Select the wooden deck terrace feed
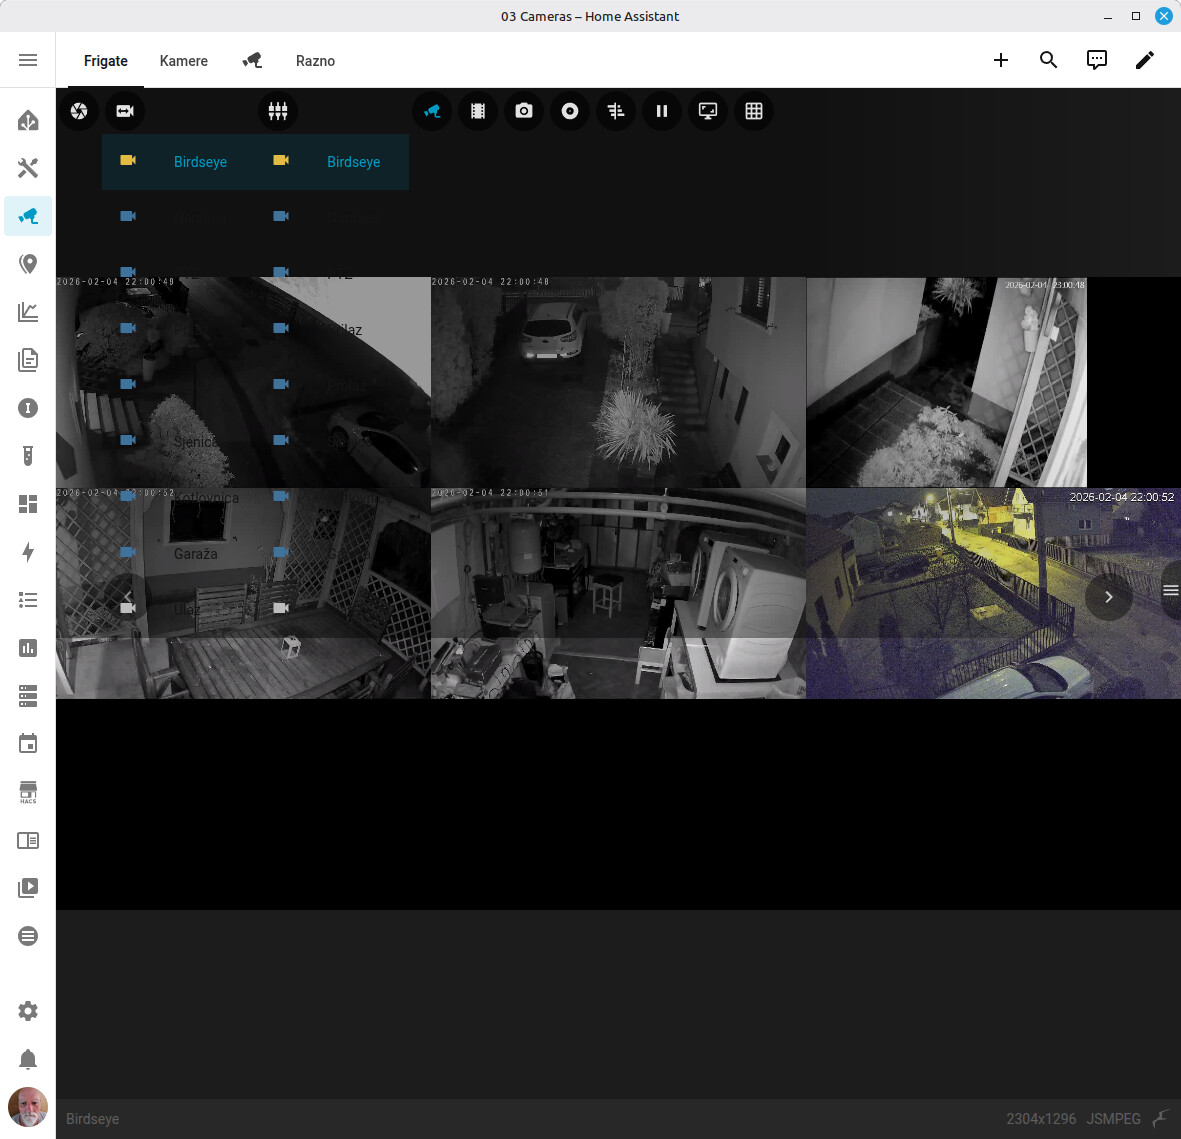 [x=243, y=593]
